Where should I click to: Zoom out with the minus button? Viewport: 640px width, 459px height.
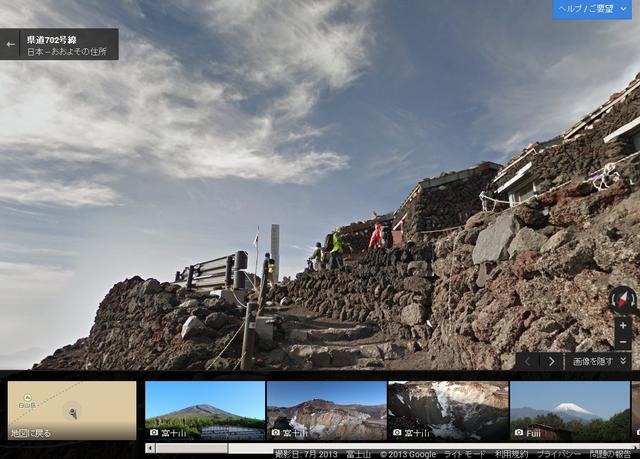click(x=623, y=341)
